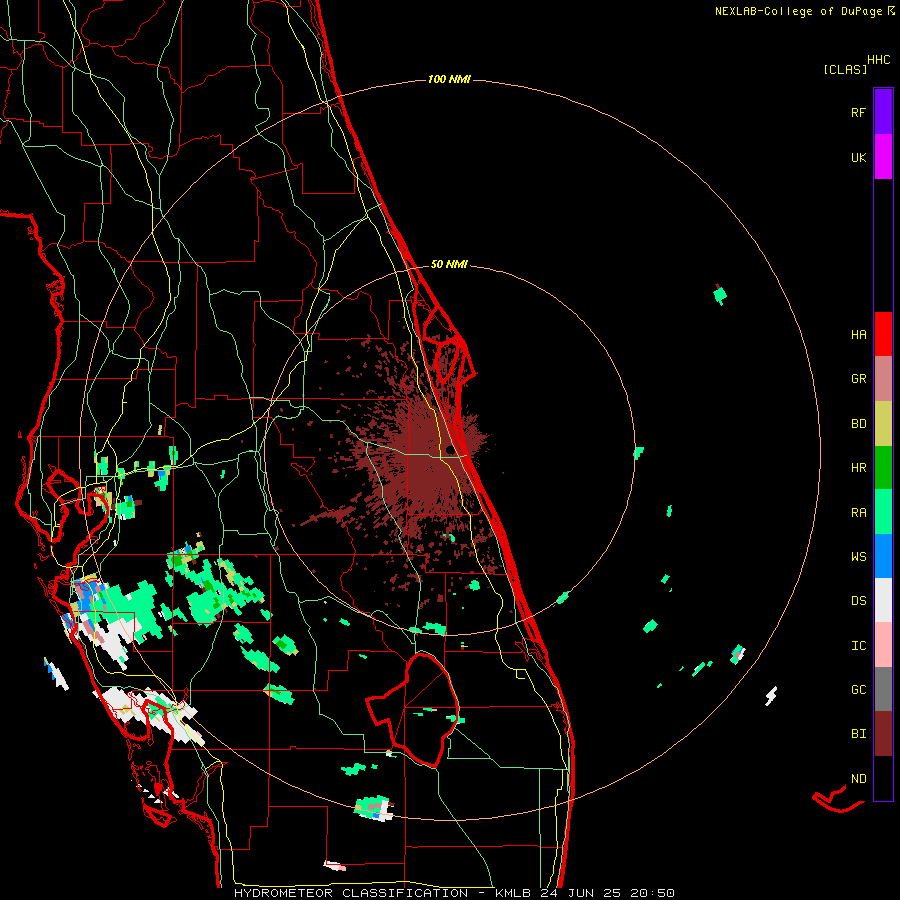Viewport: 900px width, 900px height.
Task: Click the black radar site dot at center
Action: (x=449, y=449)
